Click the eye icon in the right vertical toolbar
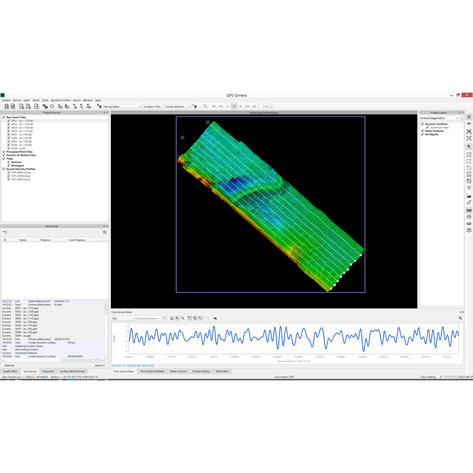Viewport: 473px width, 473px height. coord(469,124)
